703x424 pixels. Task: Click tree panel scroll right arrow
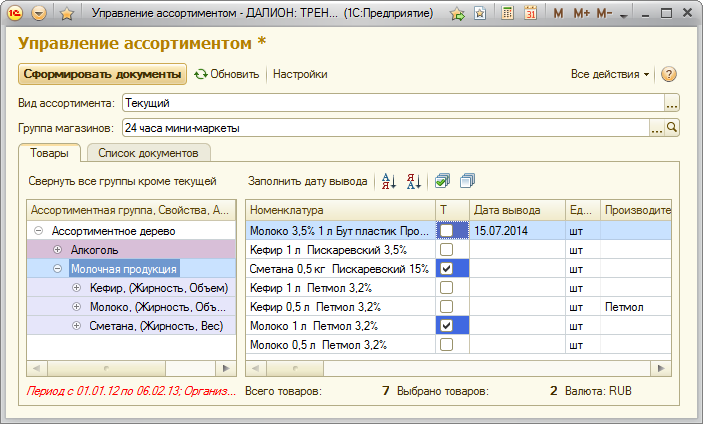tap(226, 368)
